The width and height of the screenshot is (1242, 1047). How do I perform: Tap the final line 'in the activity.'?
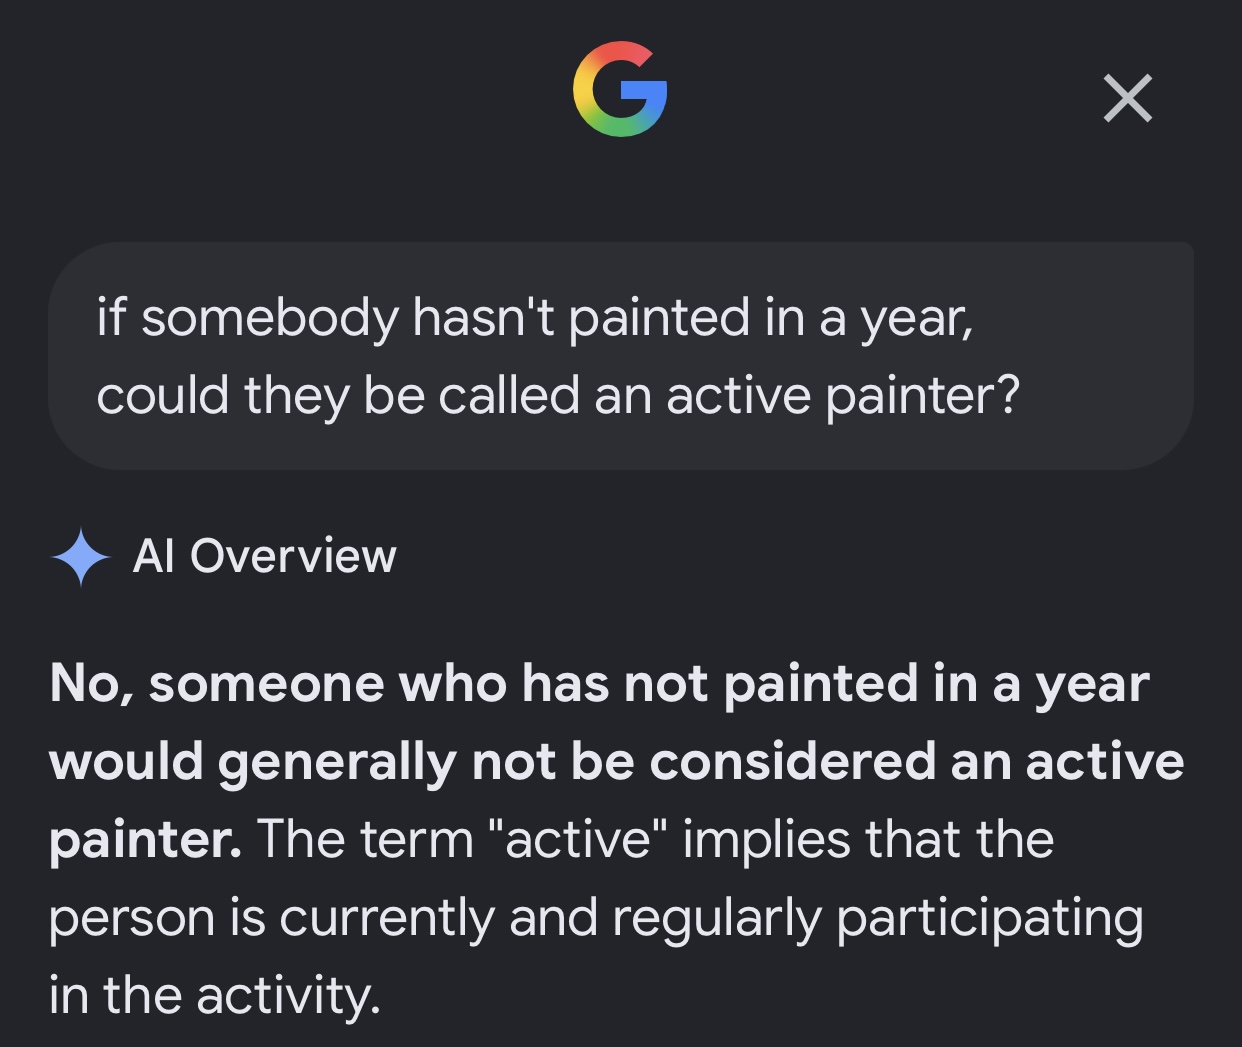coord(215,996)
